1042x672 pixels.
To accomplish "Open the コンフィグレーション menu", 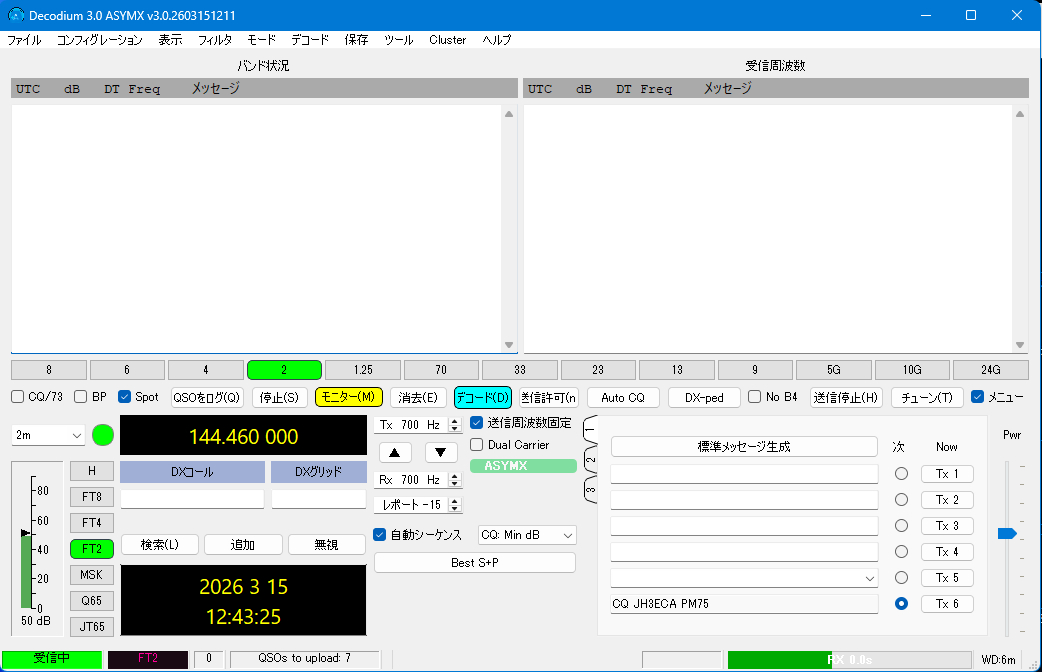I will tap(99, 40).
